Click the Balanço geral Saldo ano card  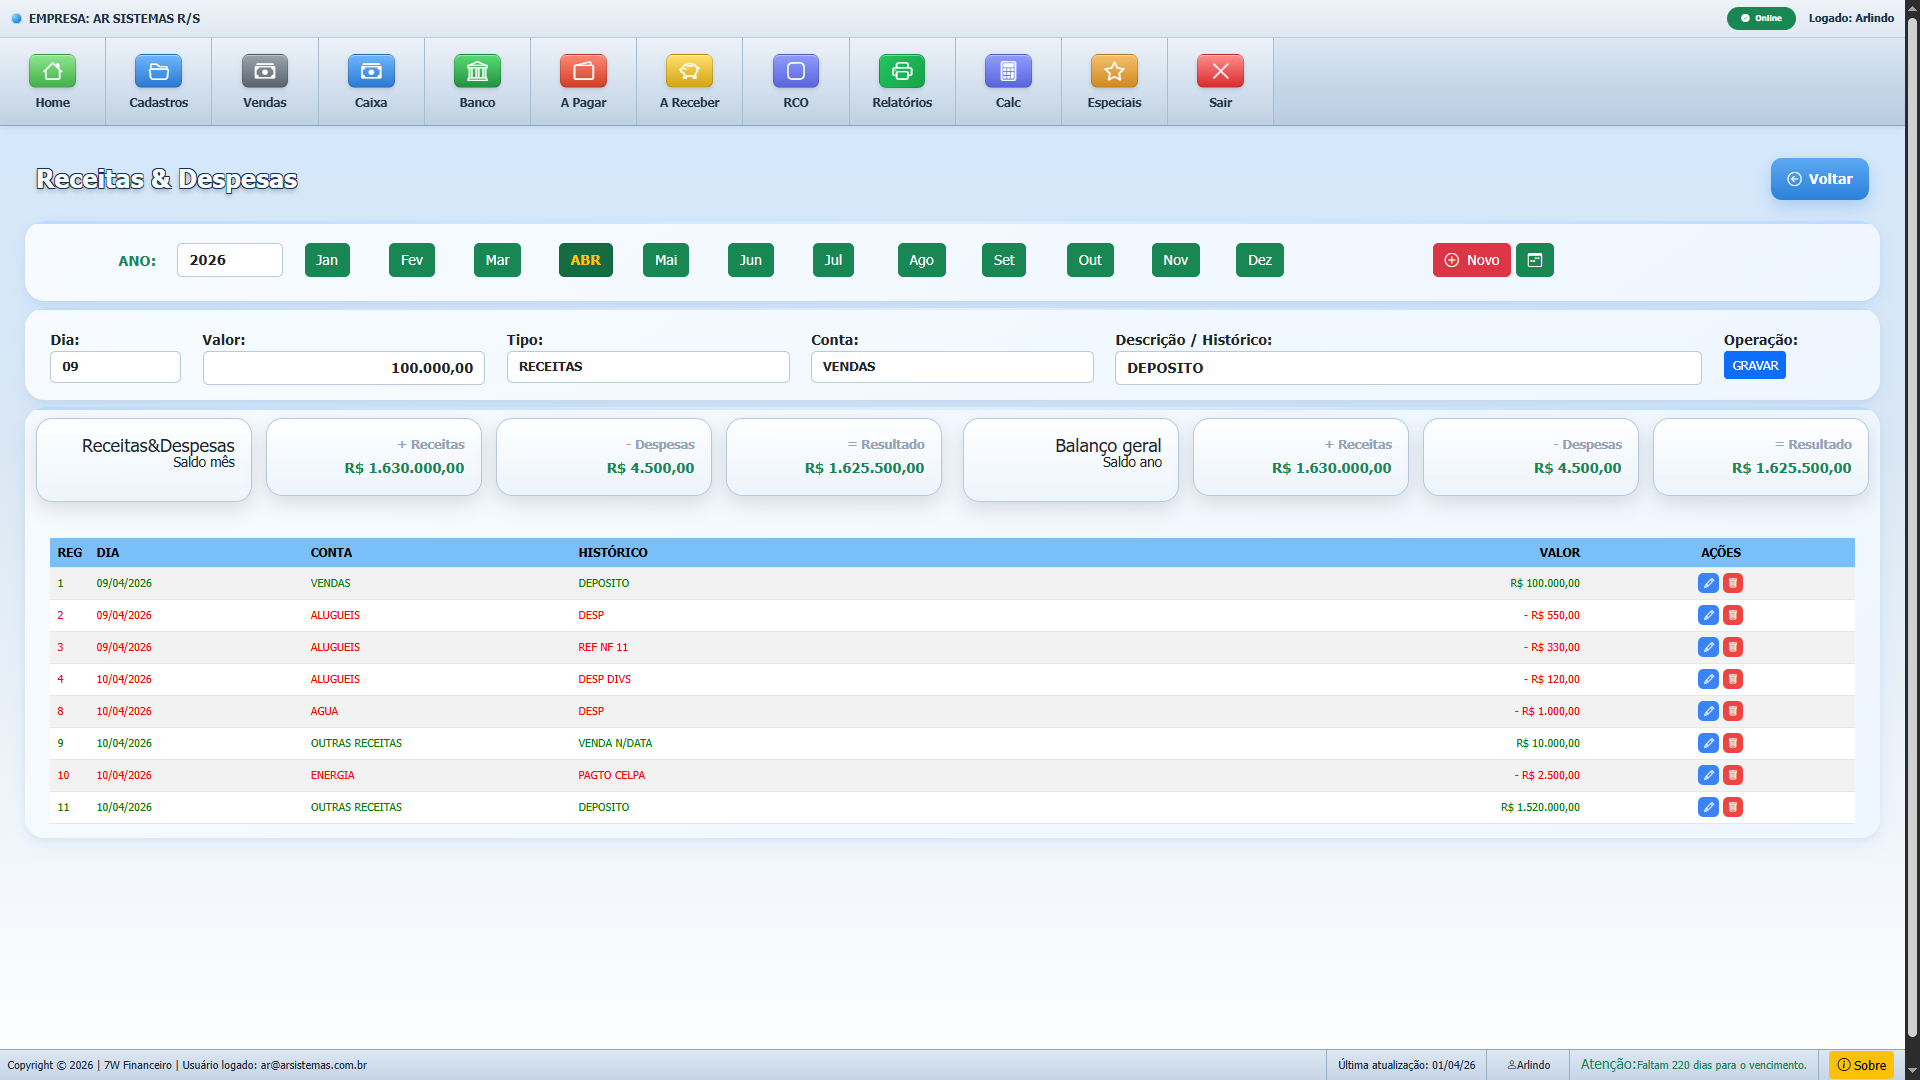coord(1071,459)
